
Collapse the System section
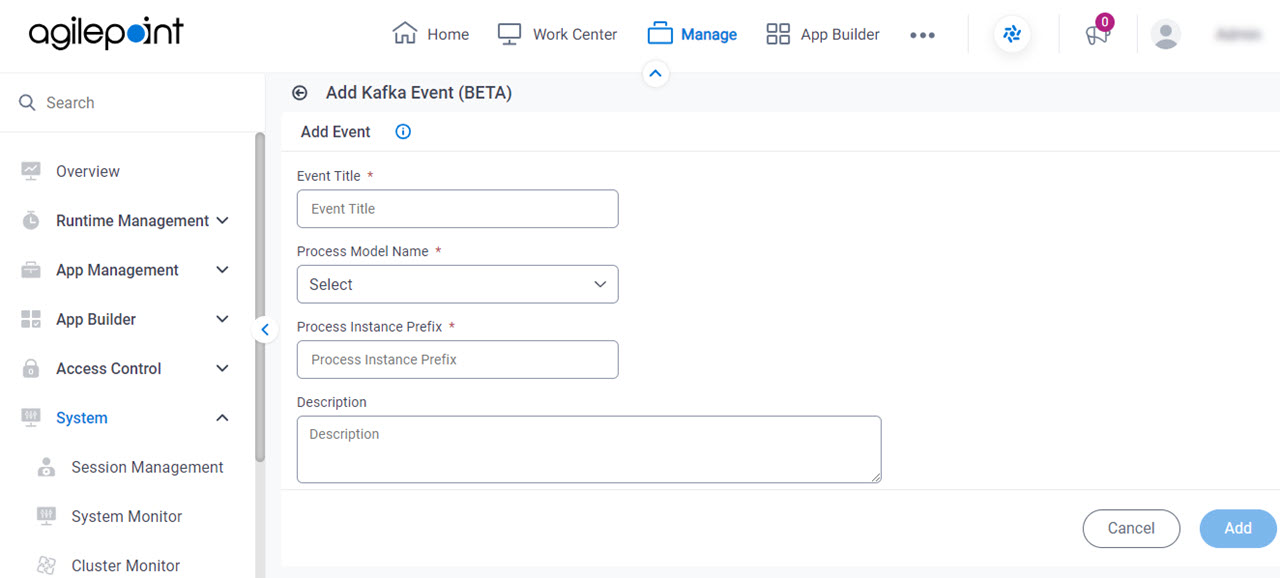125,418
